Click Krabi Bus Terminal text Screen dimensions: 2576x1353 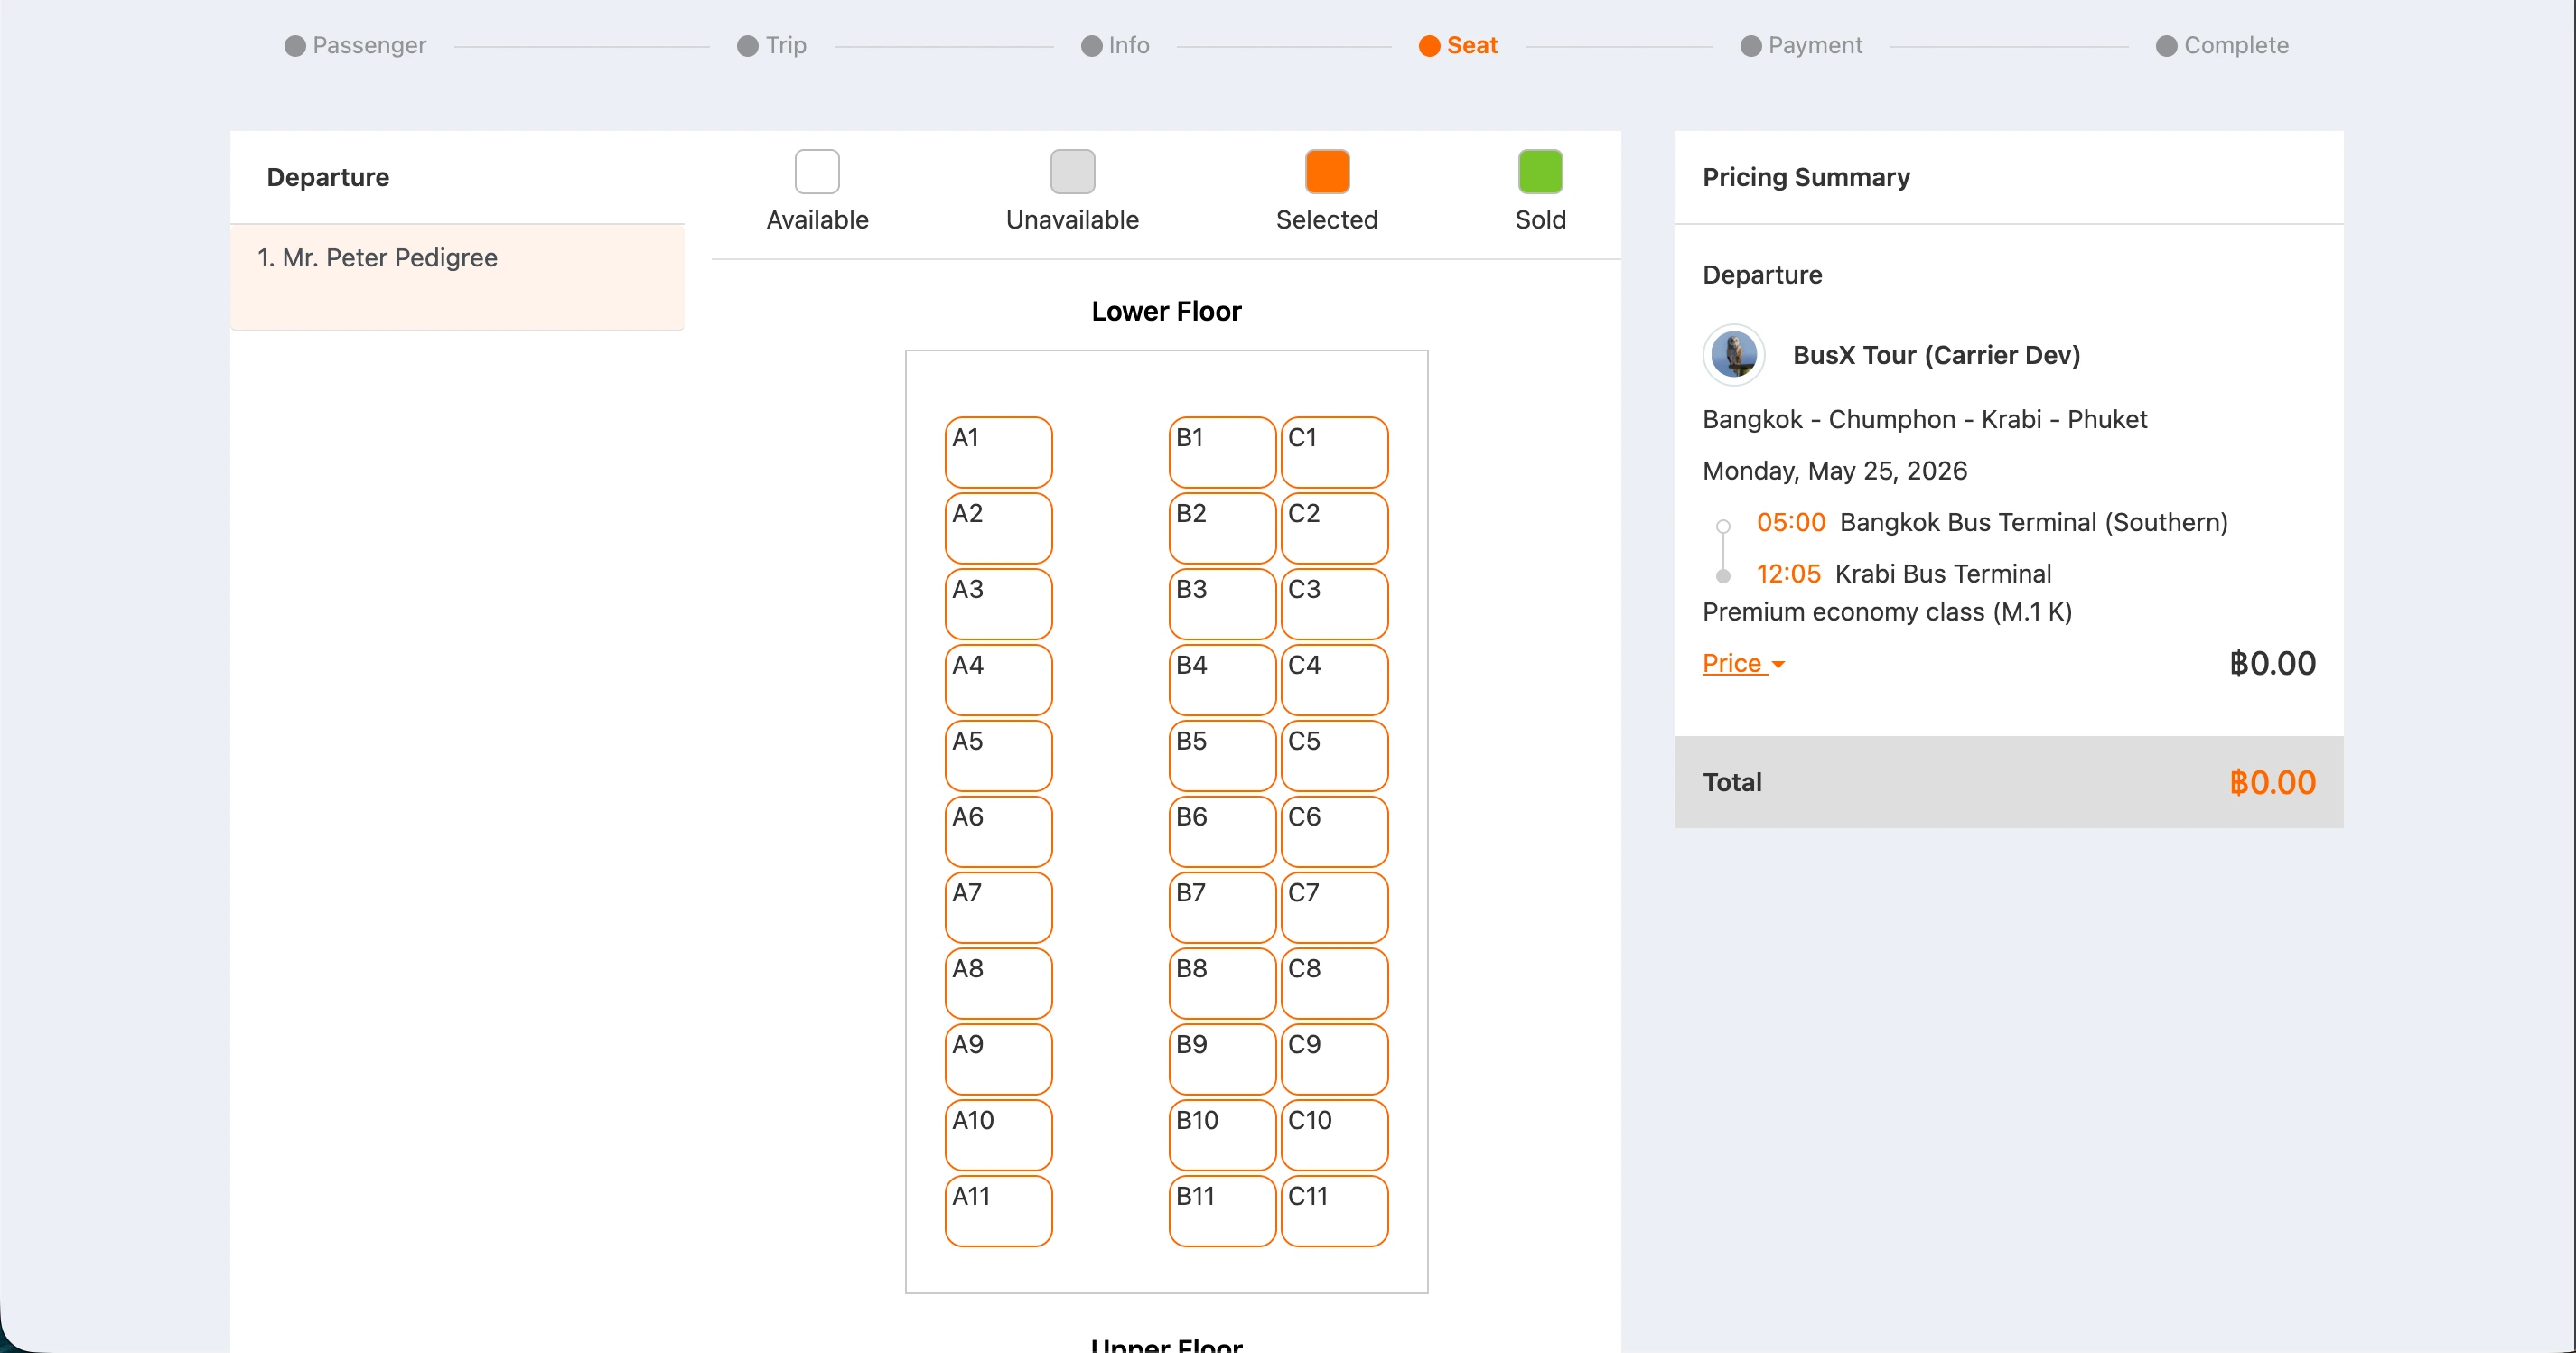point(1943,574)
